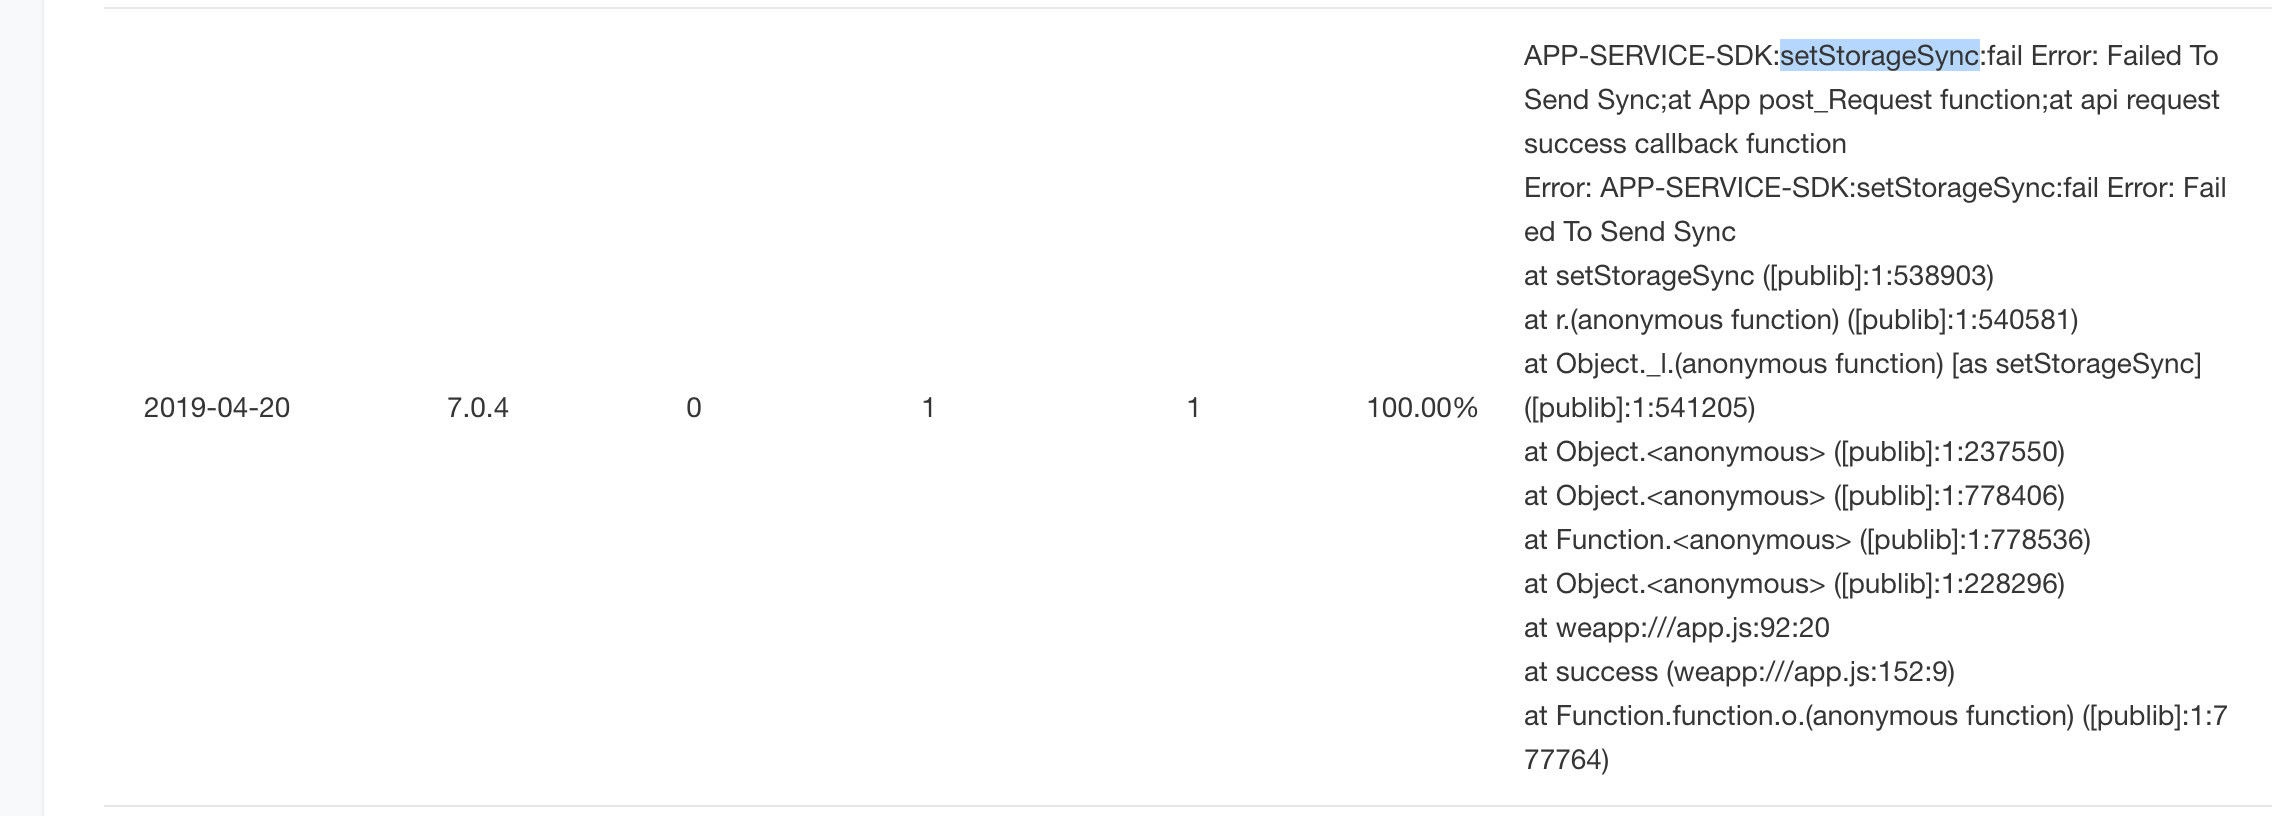Click the APP-SERVICE-SDK text in first line
The width and height of the screenshot is (2296, 816).
1648,56
